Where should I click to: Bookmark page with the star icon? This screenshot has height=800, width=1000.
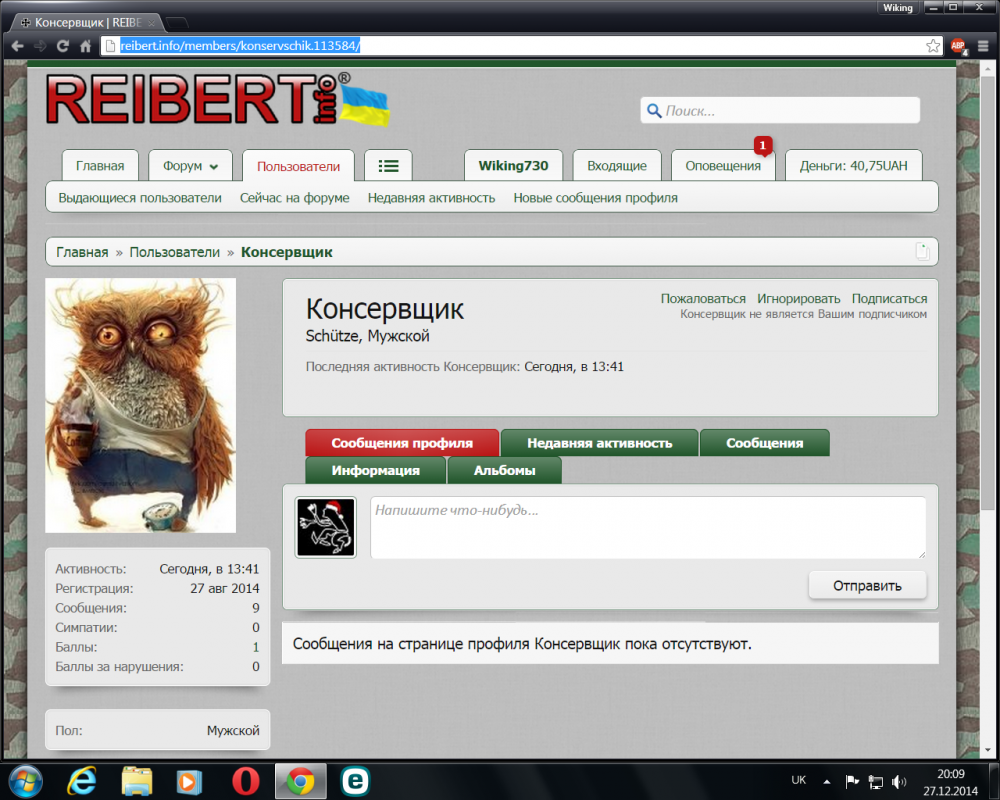coord(932,46)
